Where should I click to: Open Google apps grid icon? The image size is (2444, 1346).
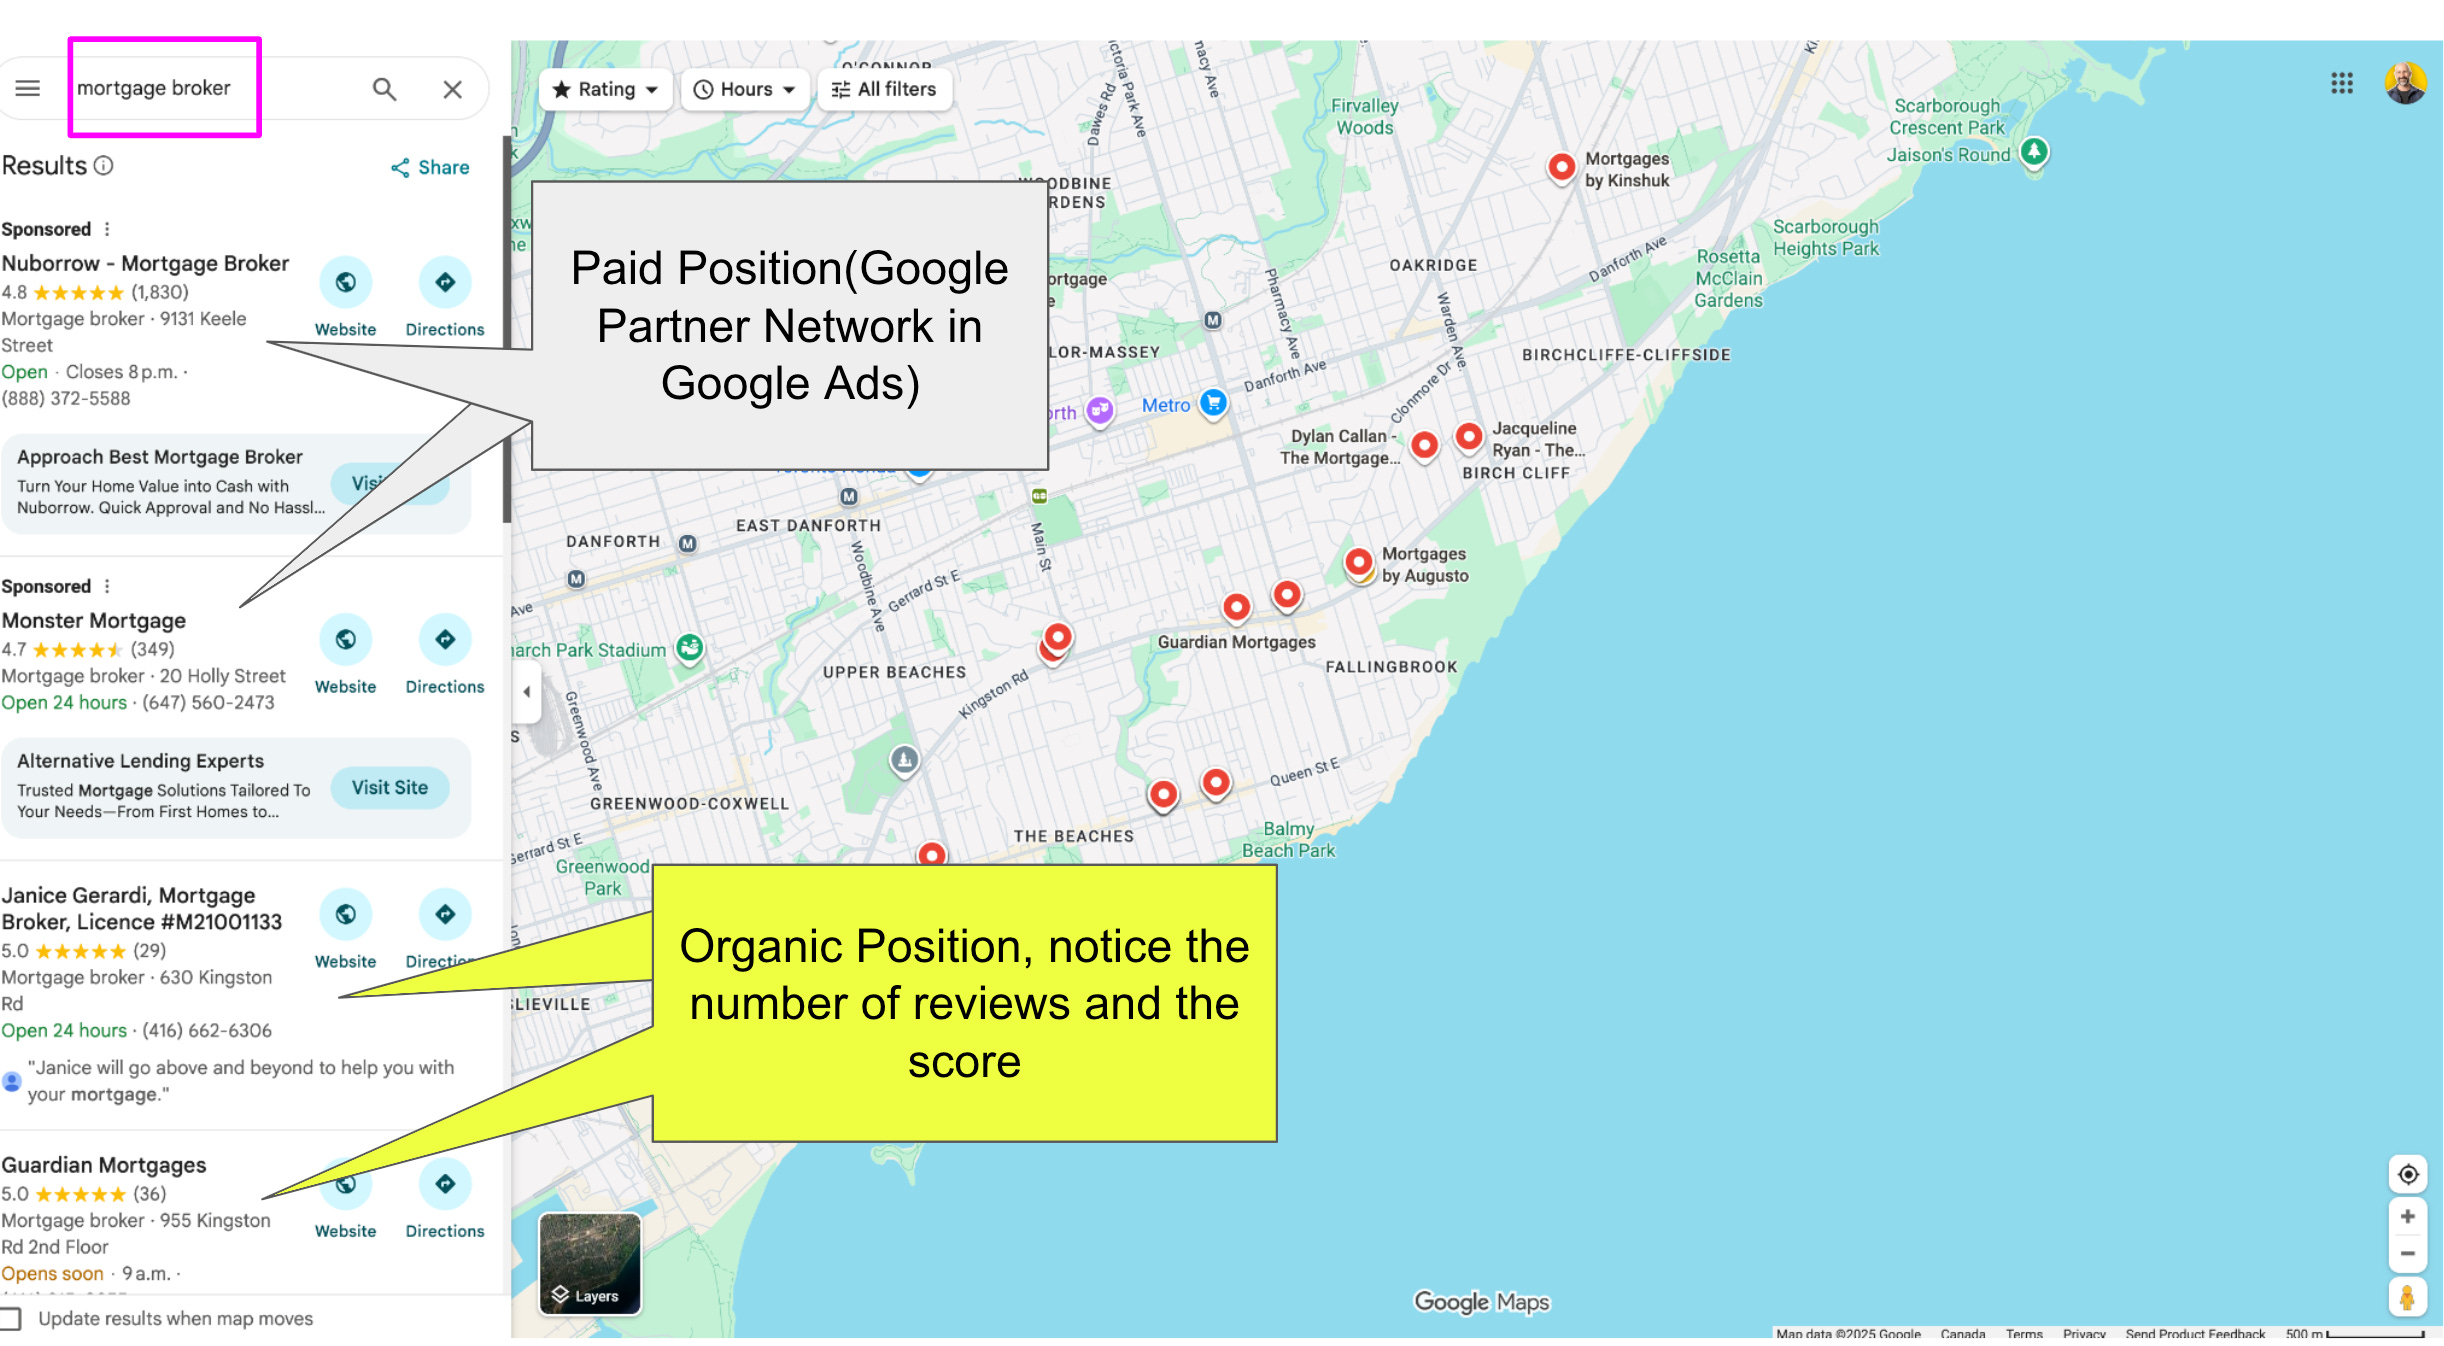[x=2342, y=83]
